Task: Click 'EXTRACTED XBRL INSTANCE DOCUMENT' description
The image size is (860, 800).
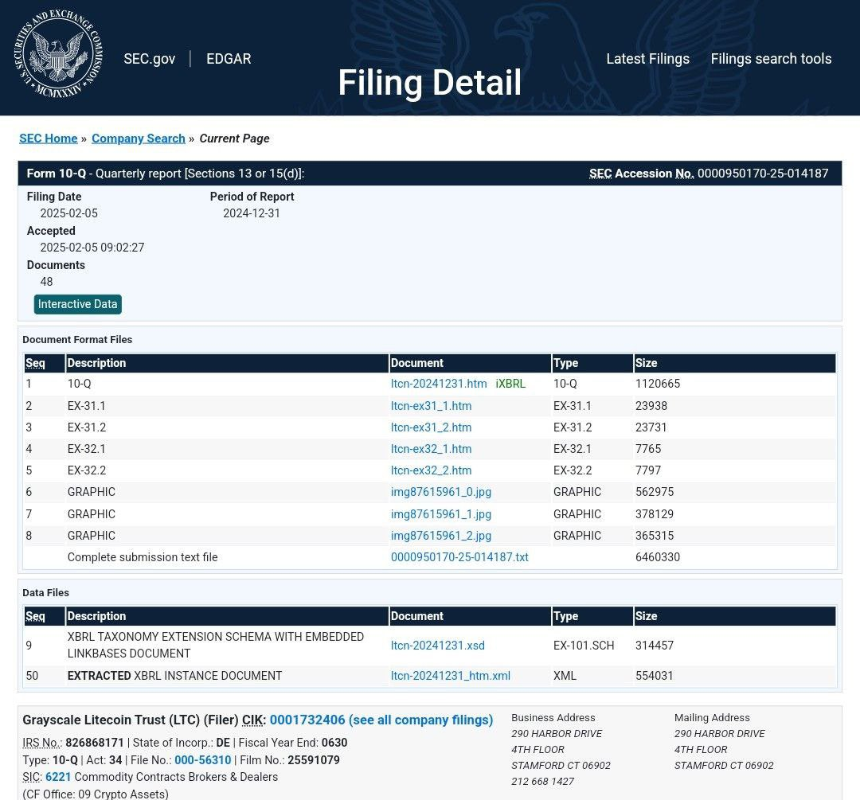Action: click(174, 676)
